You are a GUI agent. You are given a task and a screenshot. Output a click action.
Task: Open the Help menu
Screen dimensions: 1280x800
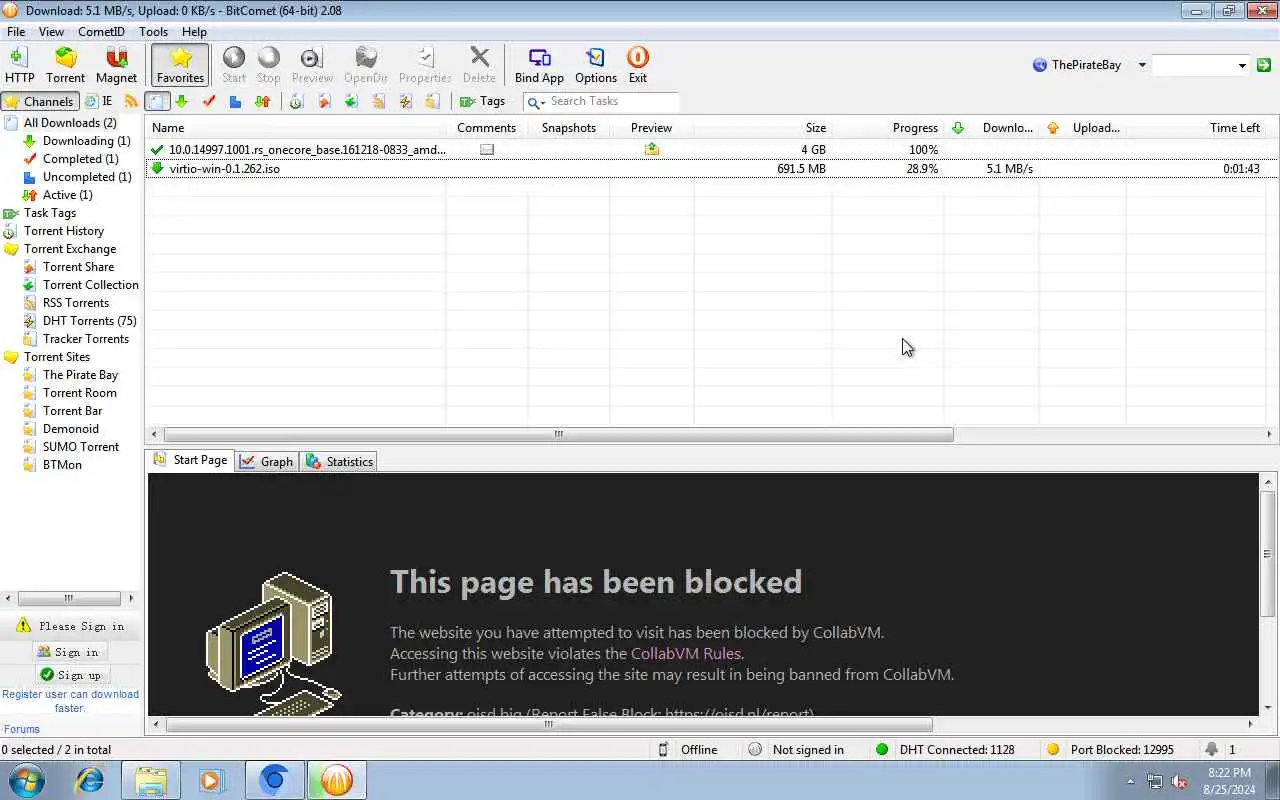[194, 32]
